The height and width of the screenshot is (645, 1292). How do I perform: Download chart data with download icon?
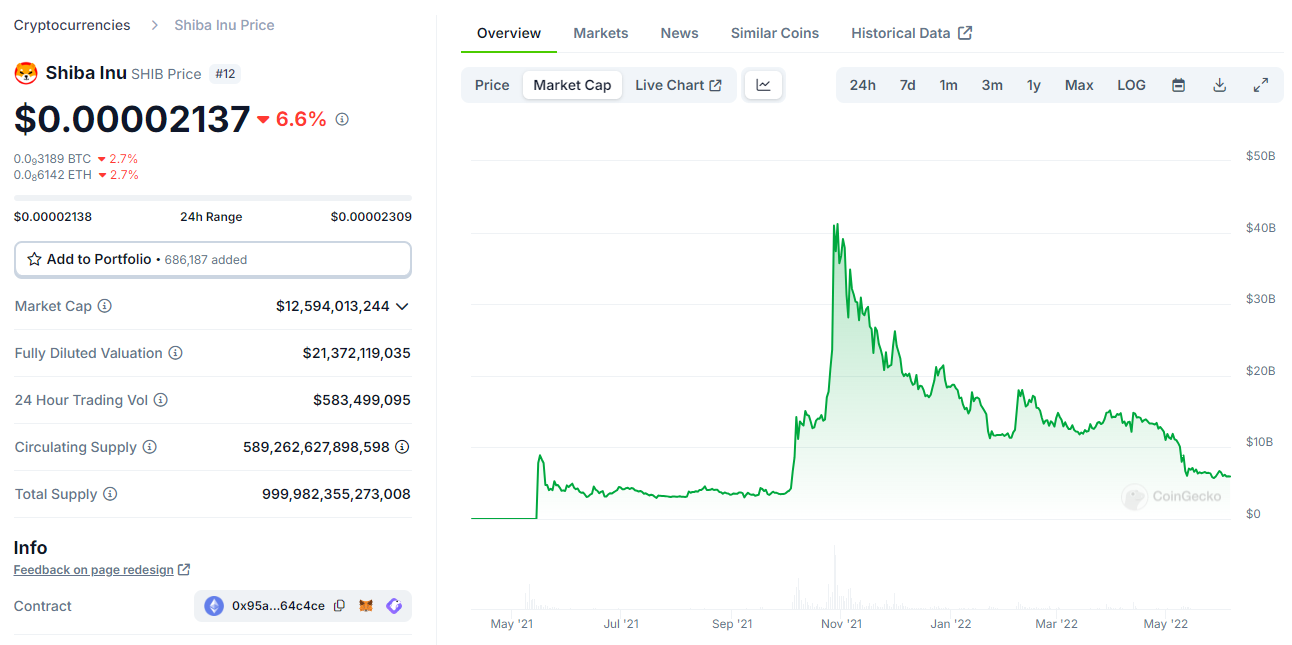pos(1219,85)
